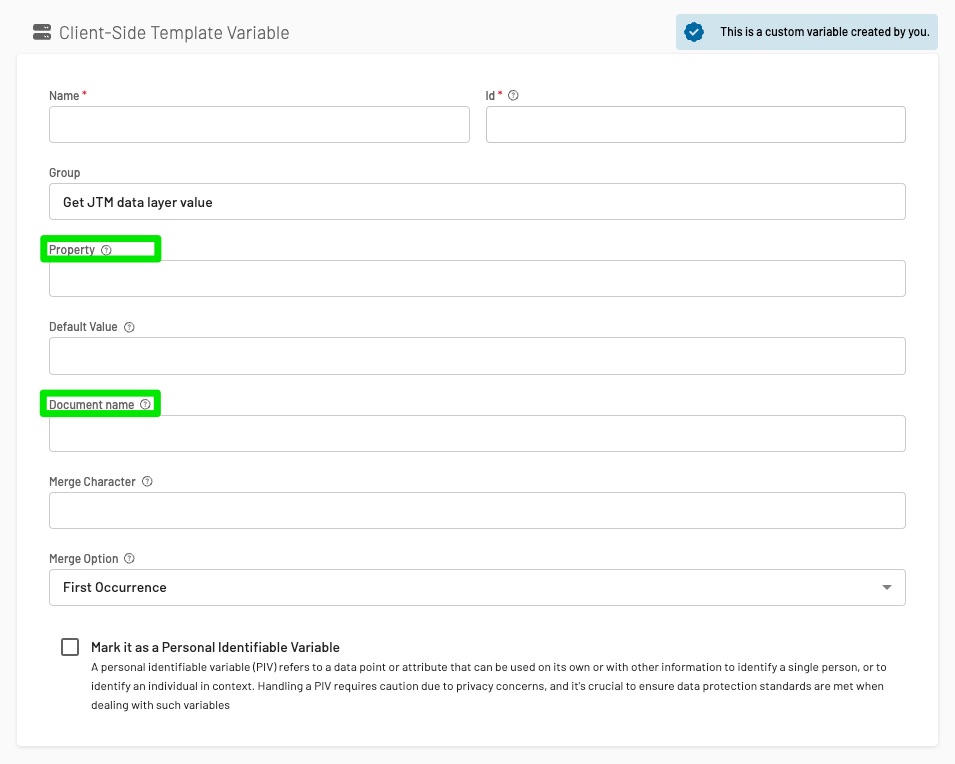Click the Merge Character help icon
Image resolution: width=955 pixels, height=764 pixels.
pos(147,482)
